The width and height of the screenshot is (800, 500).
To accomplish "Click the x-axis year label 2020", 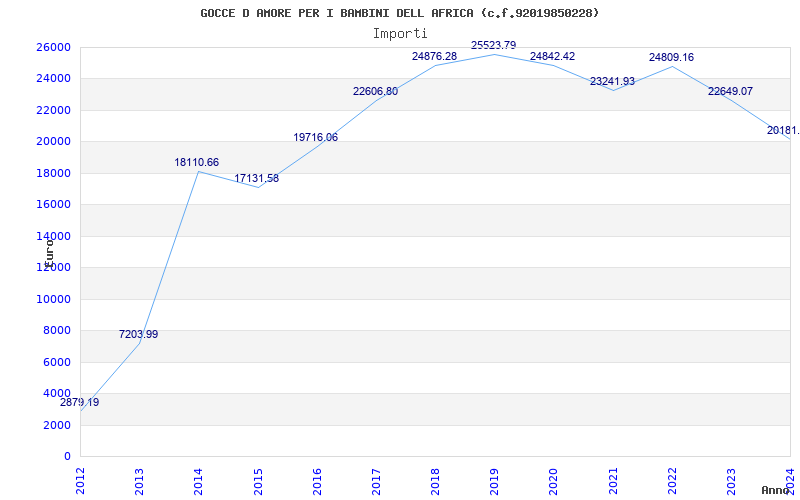I will [554, 481].
